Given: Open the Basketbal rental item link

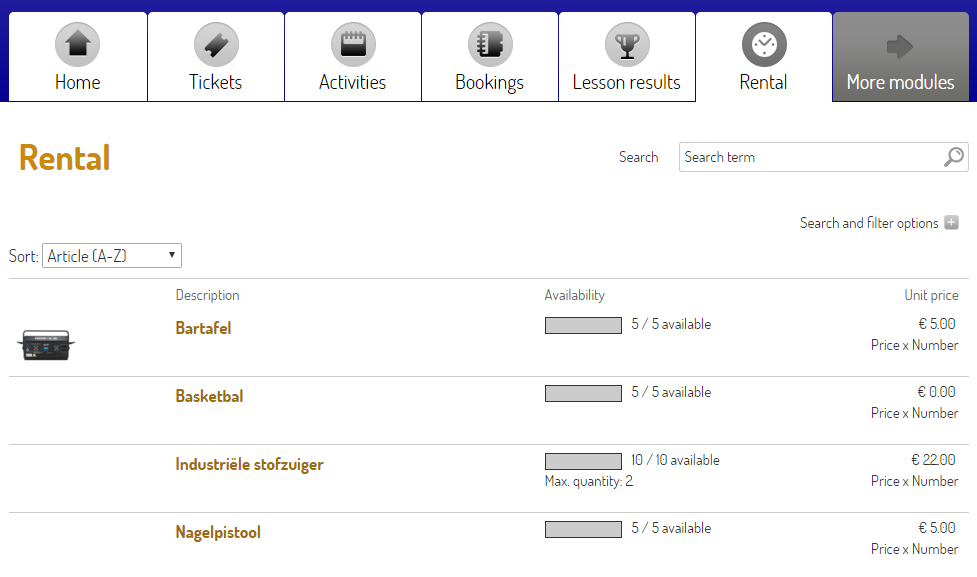Looking at the screenshot, I should pos(209,396).
